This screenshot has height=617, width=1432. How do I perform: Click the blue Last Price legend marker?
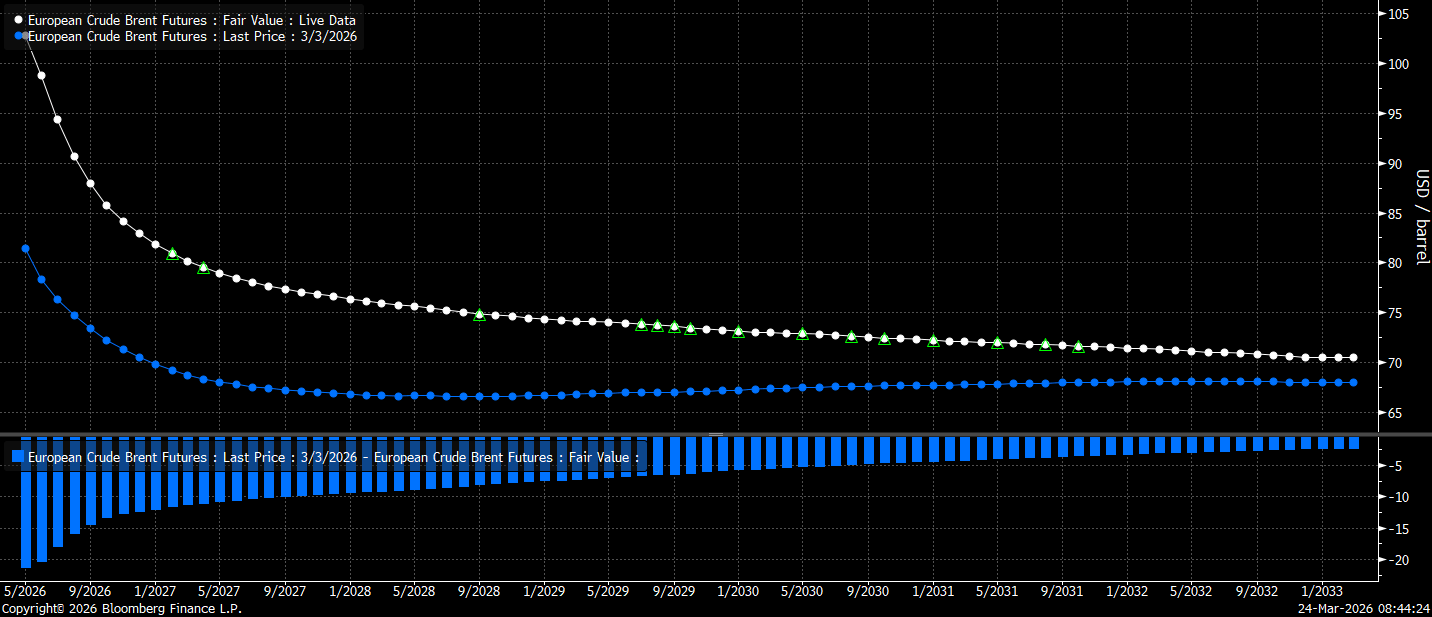(19, 36)
